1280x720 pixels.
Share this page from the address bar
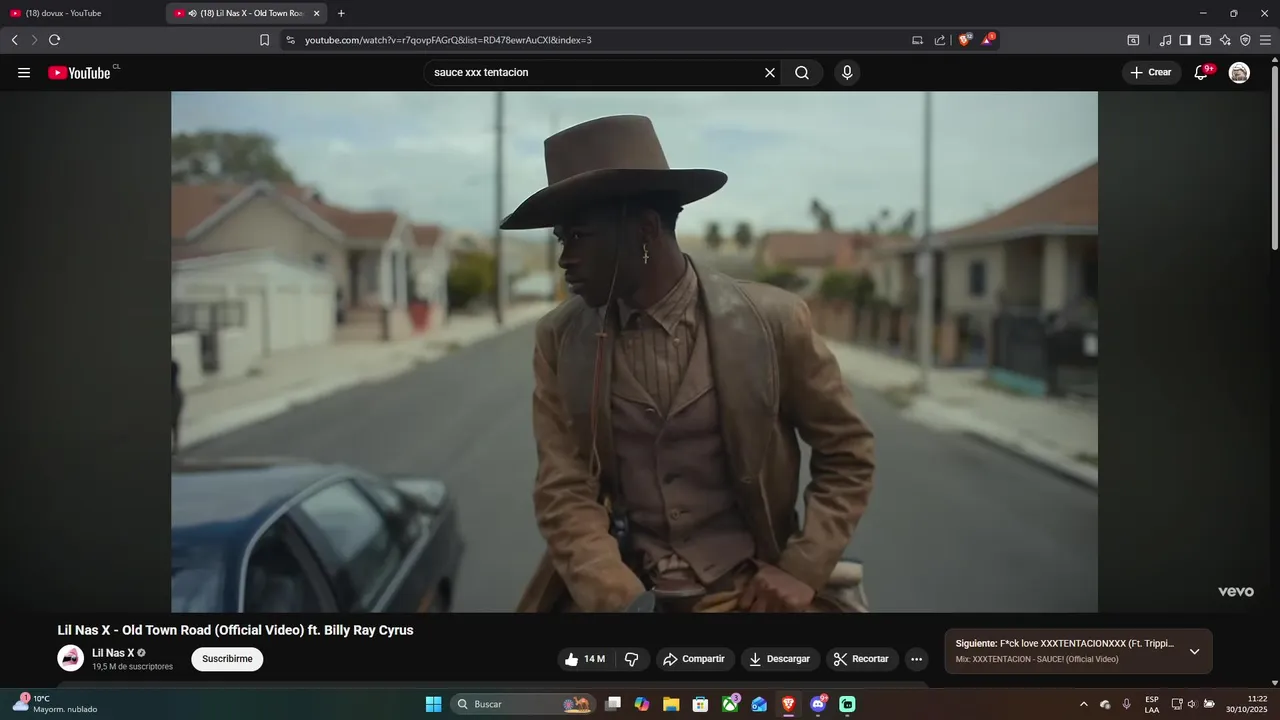point(940,40)
